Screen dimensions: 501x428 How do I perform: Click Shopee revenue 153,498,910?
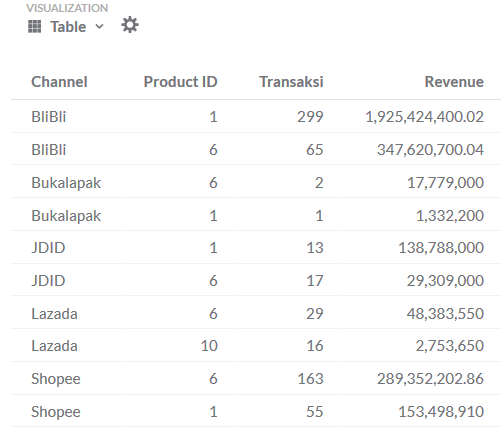coord(441,412)
